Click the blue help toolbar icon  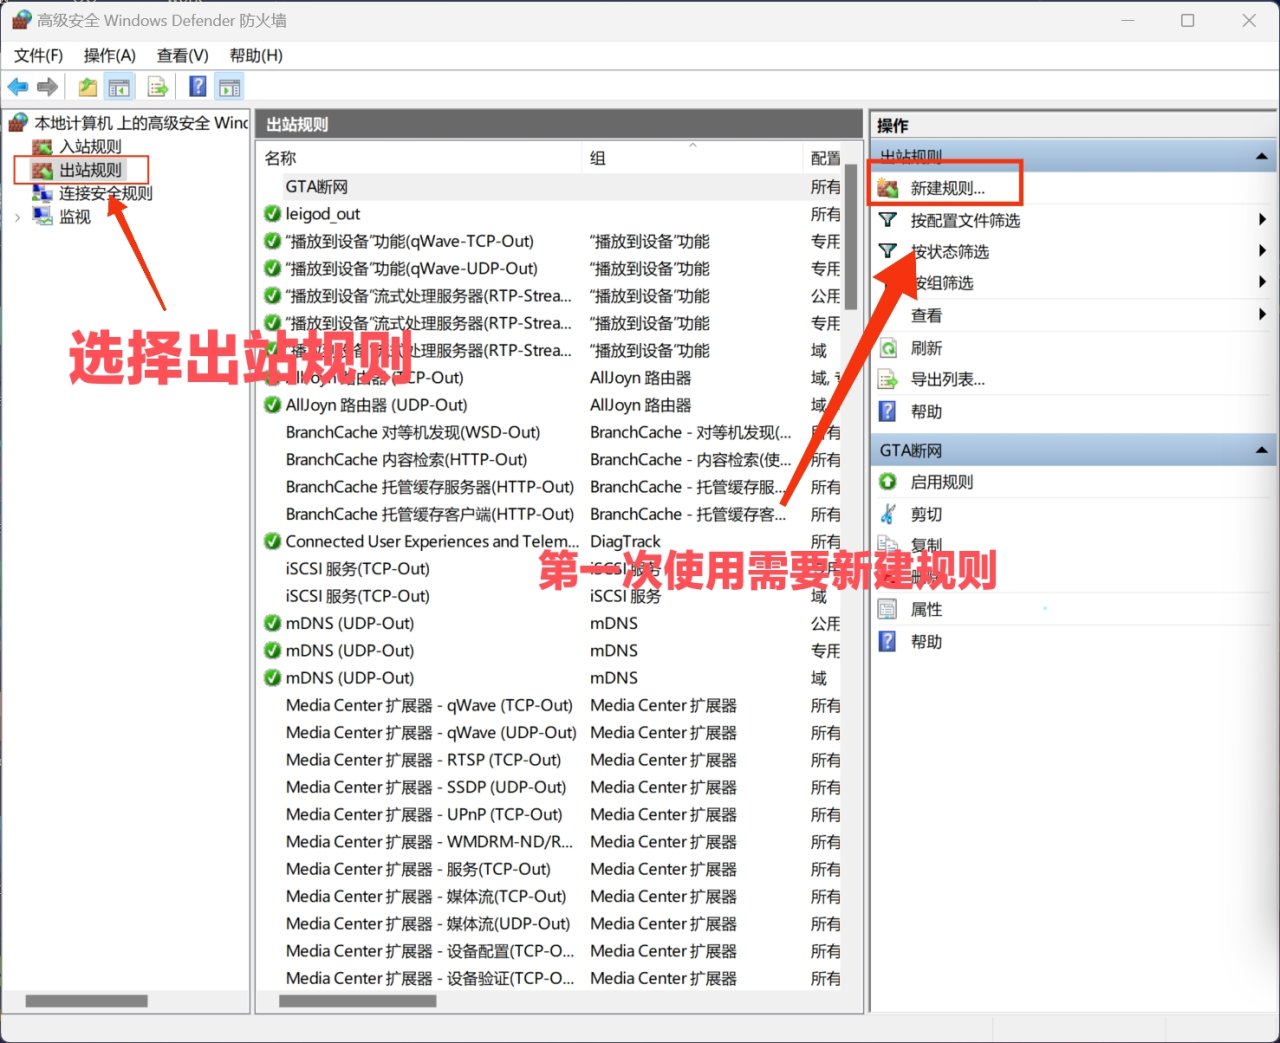(x=198, y=87)
